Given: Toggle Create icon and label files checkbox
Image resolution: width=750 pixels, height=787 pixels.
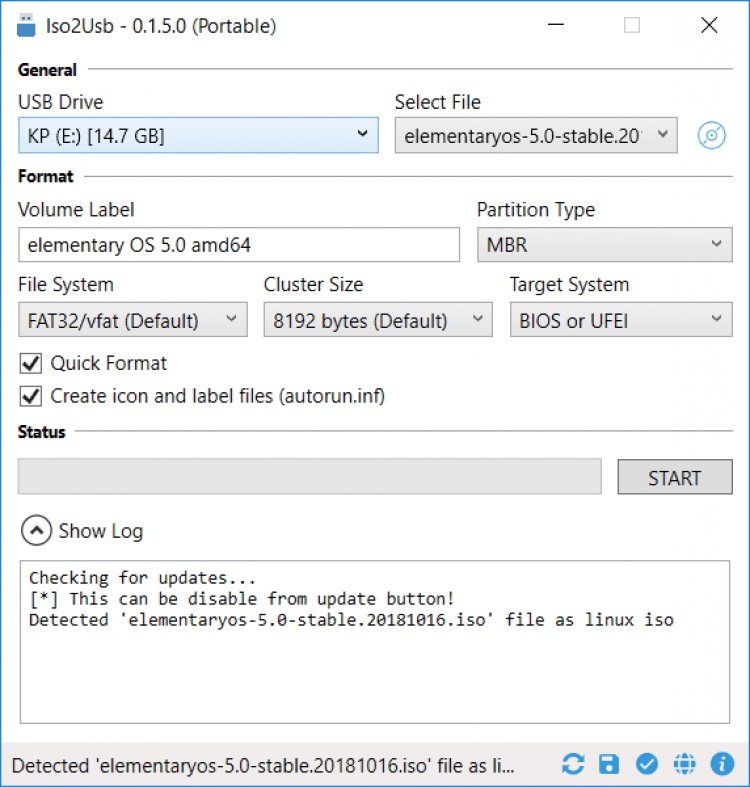Looking at the screenshot, I should [30, 397].
